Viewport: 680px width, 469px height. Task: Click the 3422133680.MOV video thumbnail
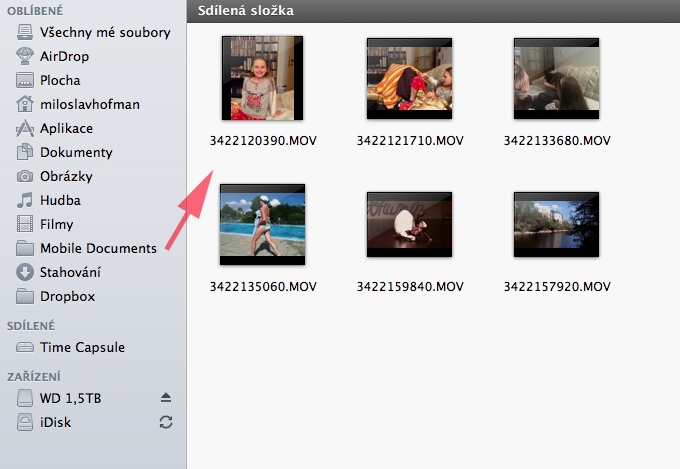tap(556, 79)
